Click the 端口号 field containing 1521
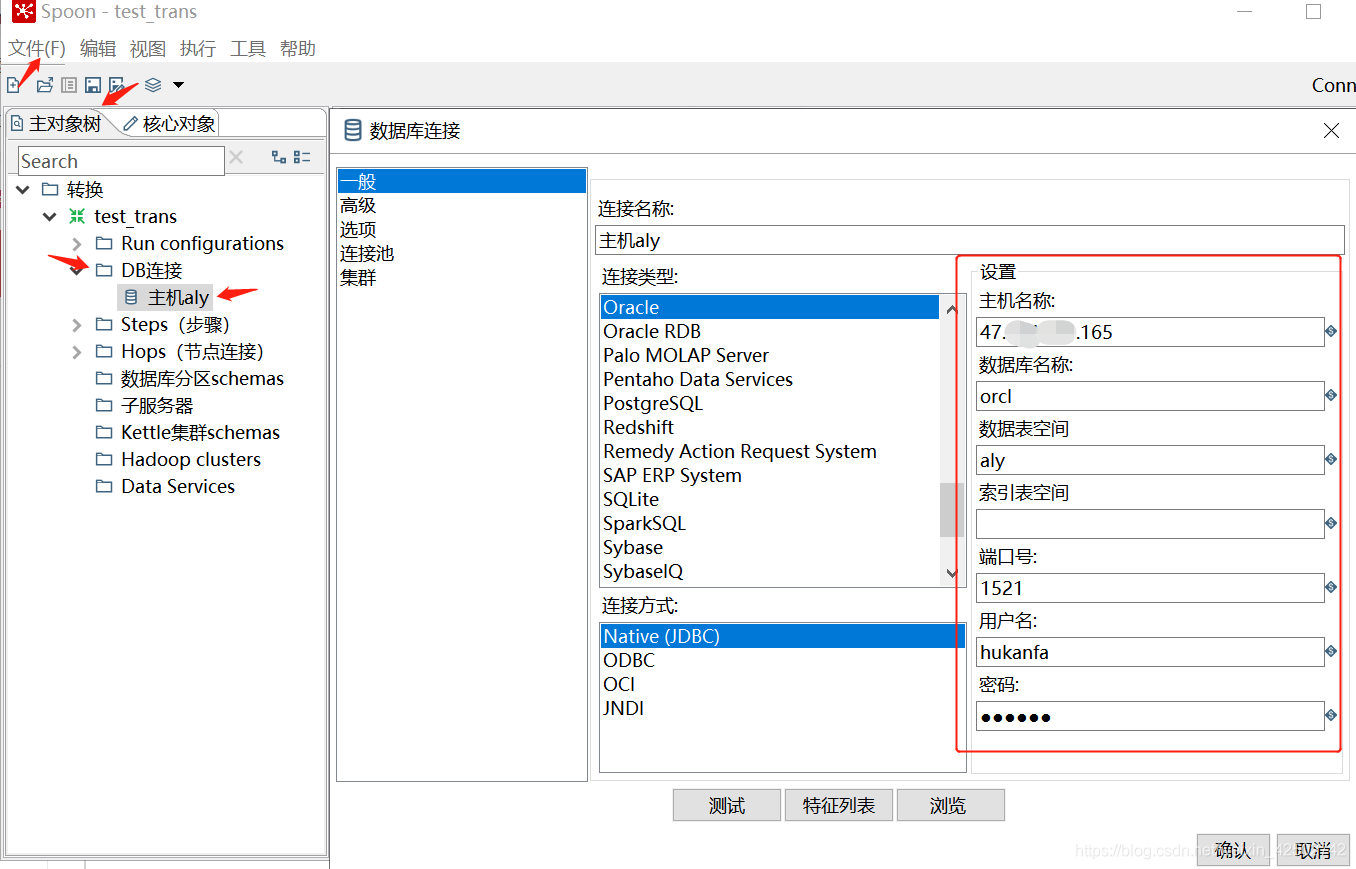Viewport: 1356px width, 869px height. click(1150, 588)
